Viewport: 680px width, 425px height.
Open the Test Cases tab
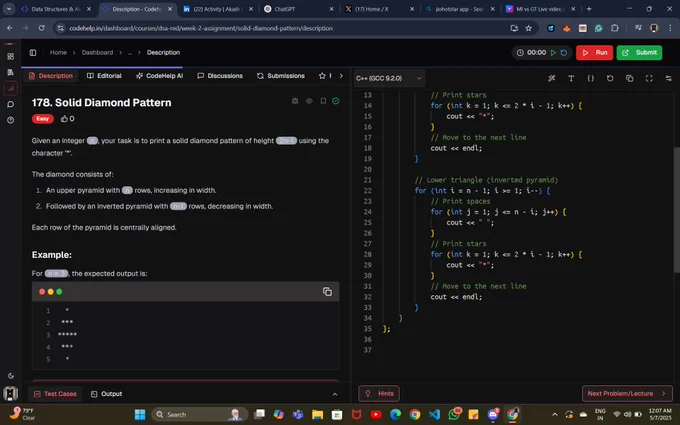click(55, 394)
